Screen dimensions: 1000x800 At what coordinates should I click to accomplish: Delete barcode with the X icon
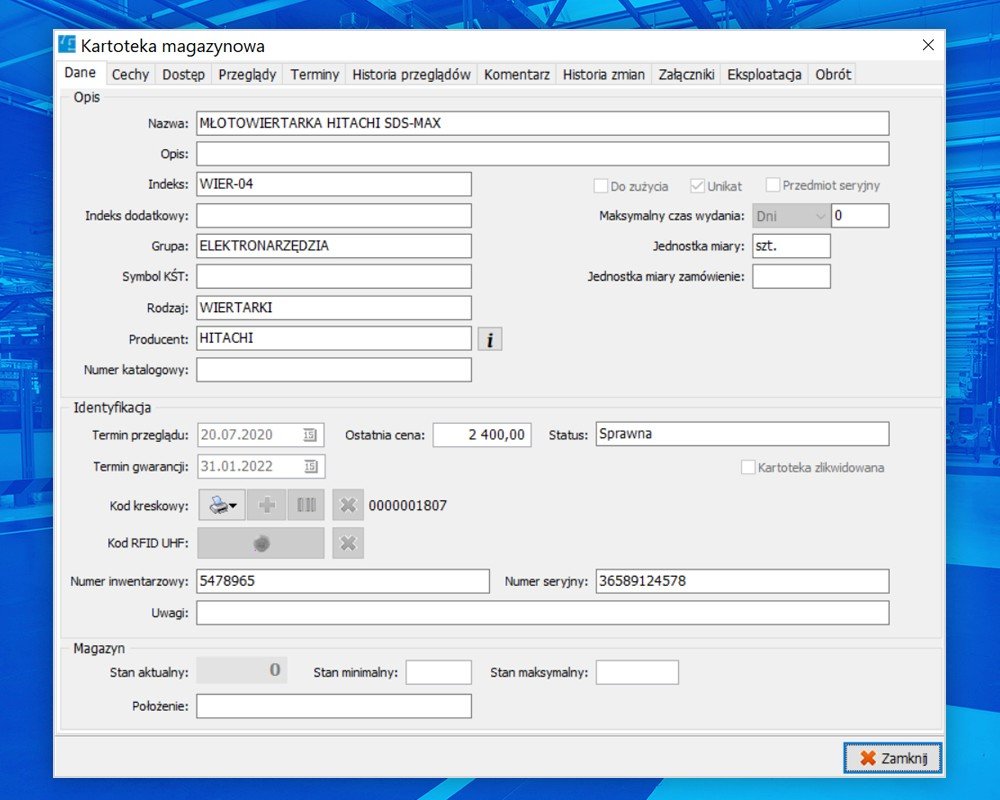[x=347, y=506]
